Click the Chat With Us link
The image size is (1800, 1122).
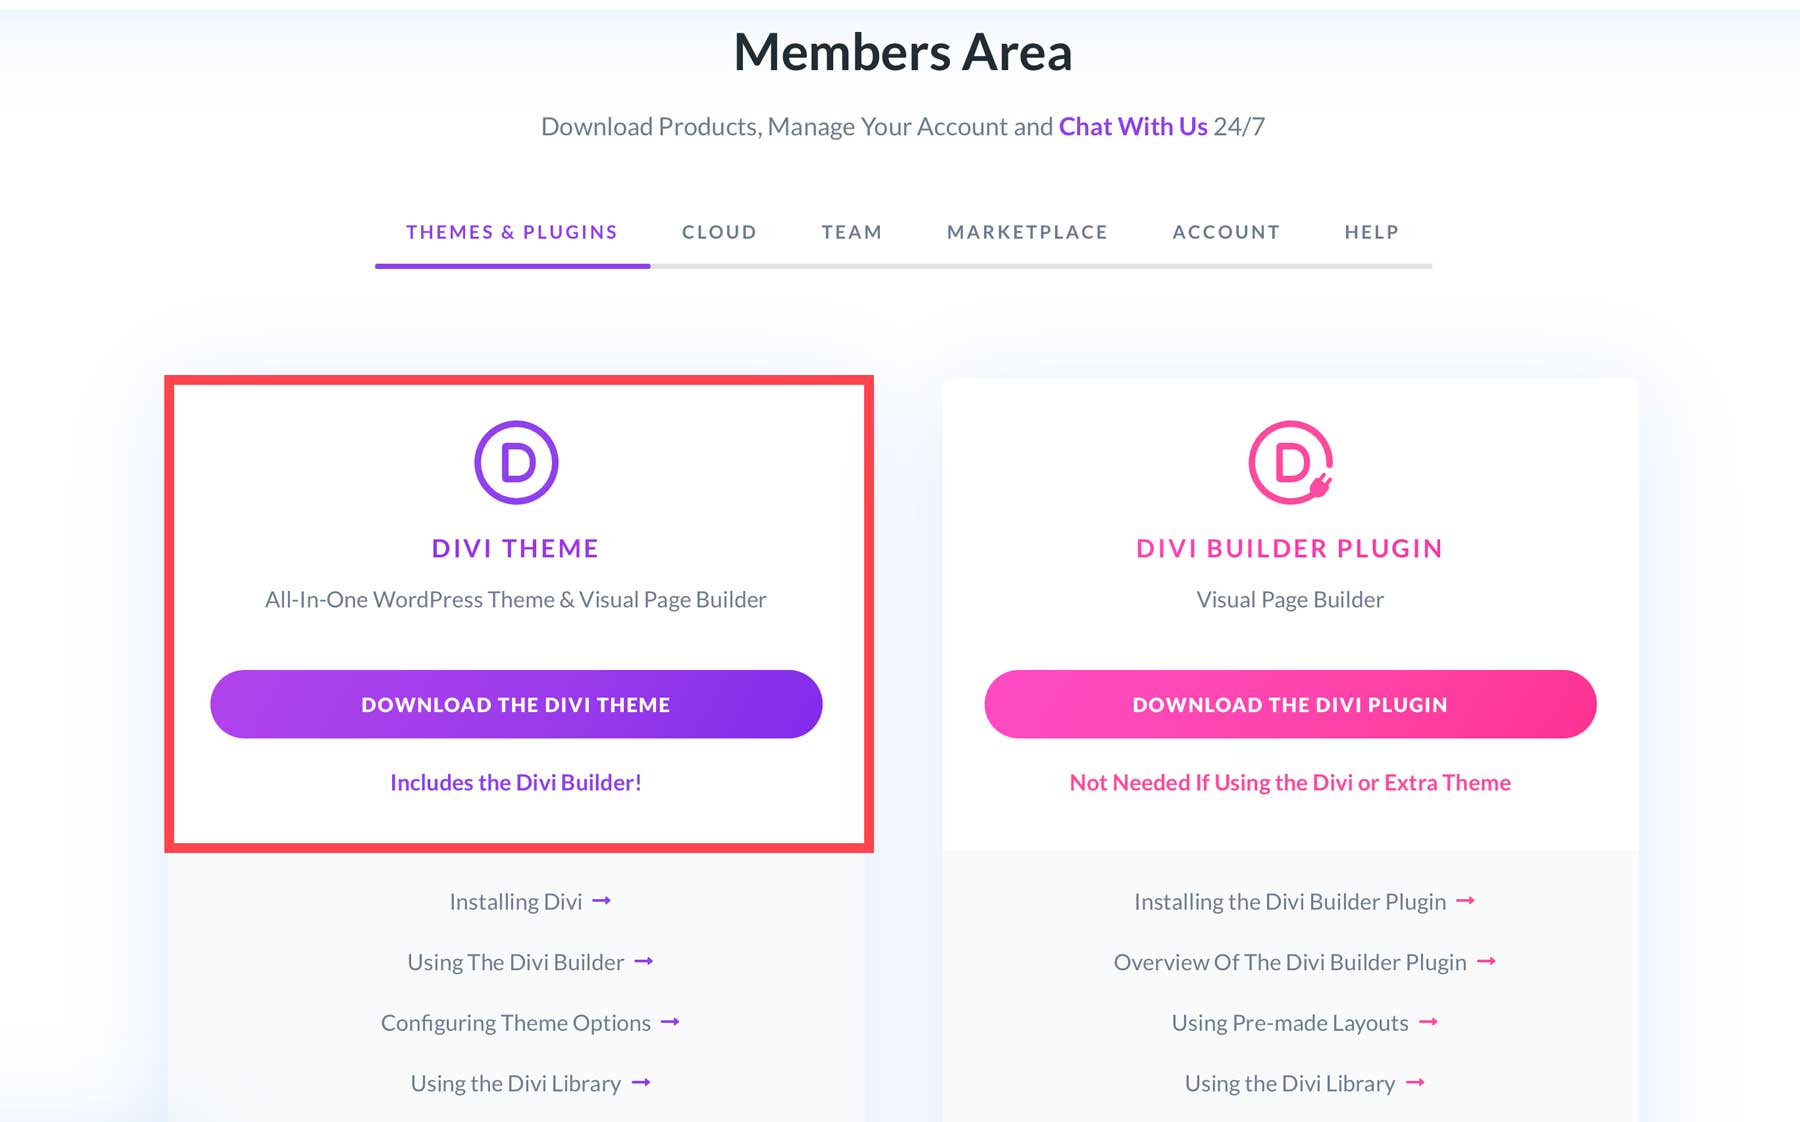(x=1133, y=126)
